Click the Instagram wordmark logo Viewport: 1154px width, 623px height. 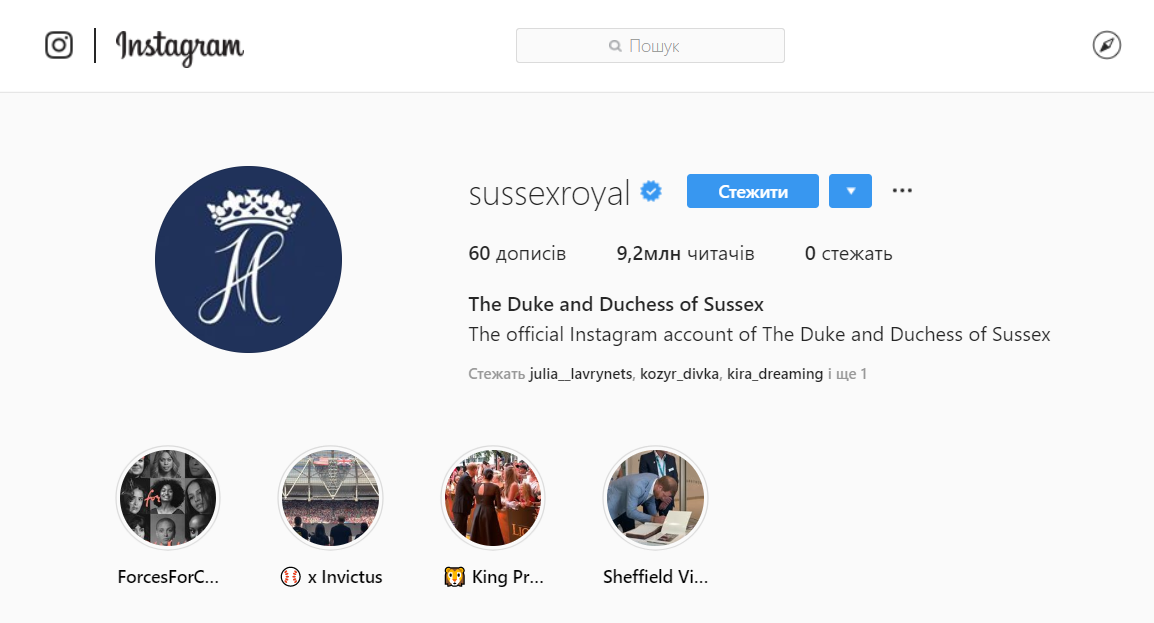point(180,48)
